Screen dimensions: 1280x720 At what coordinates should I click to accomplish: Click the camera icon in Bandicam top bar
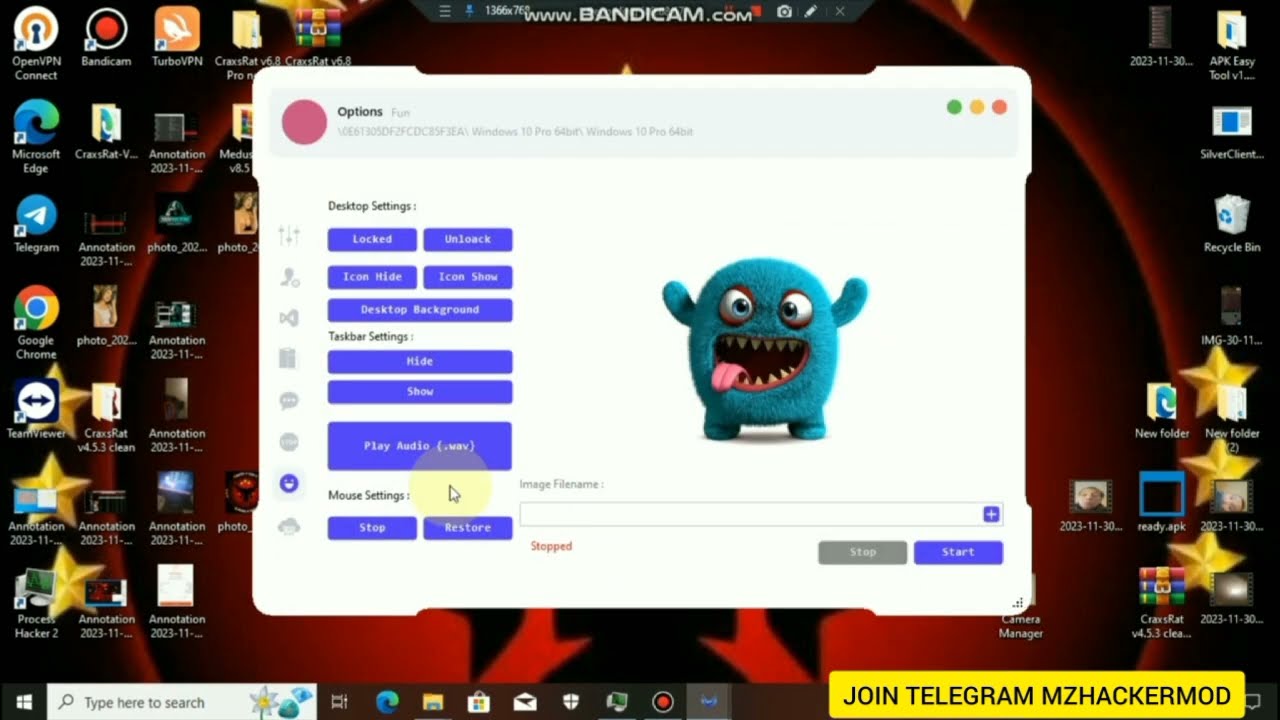[x=785, y=11]
